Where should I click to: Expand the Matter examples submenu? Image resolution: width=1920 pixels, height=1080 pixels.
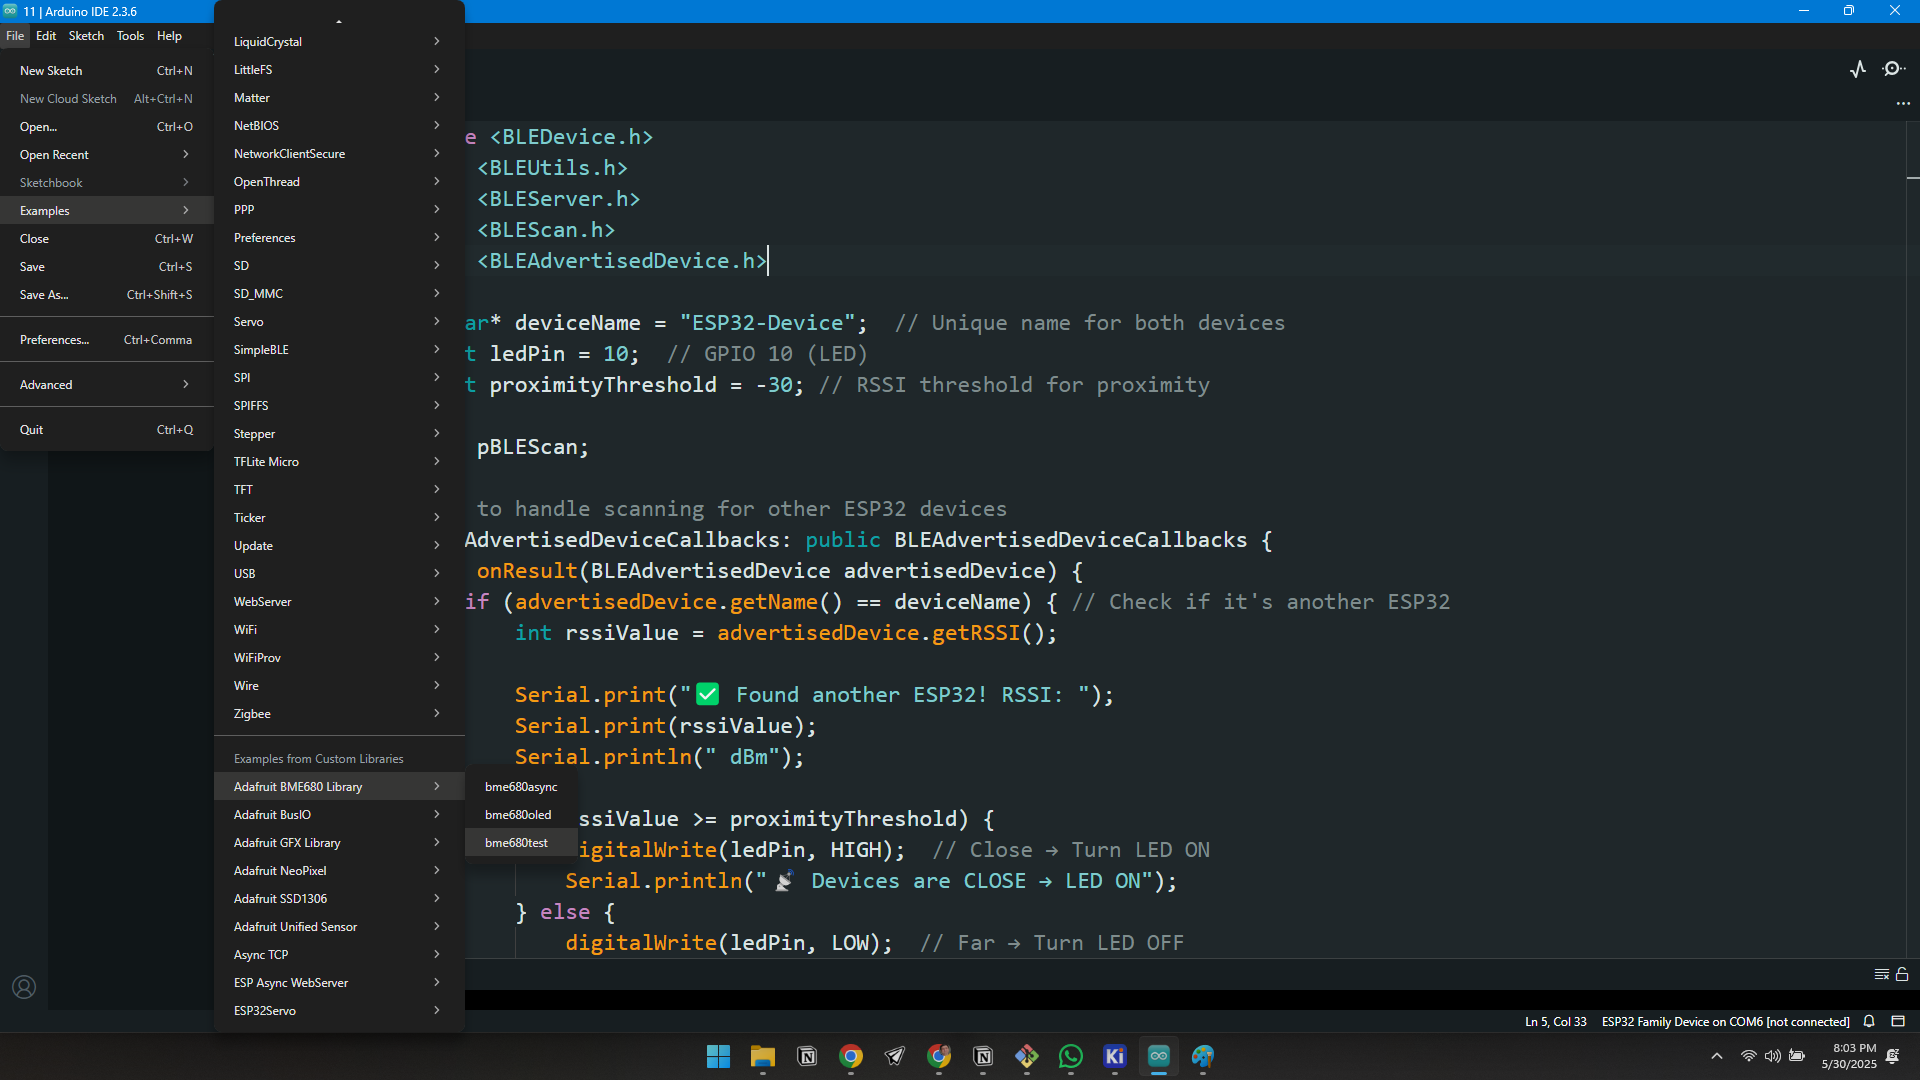(339, 98)
